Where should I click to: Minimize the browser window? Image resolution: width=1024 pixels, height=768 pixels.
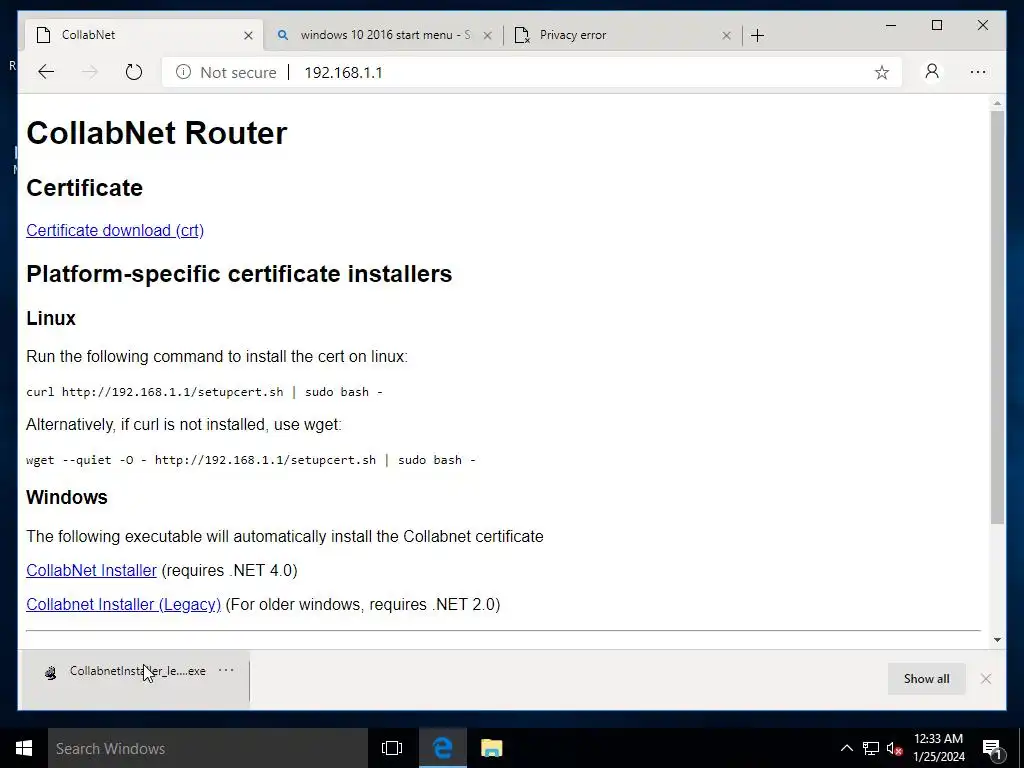(891, 25)
